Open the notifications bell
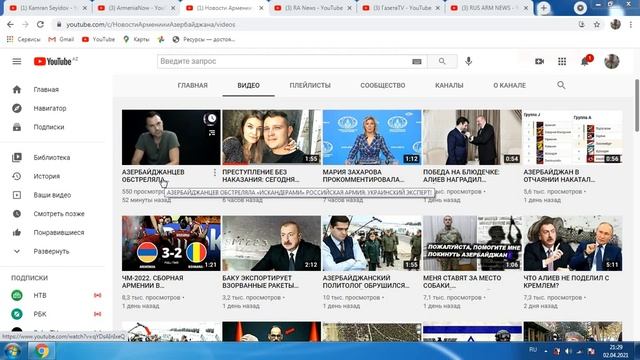This screenshot has height=360, width=640. tap(585, 61)
